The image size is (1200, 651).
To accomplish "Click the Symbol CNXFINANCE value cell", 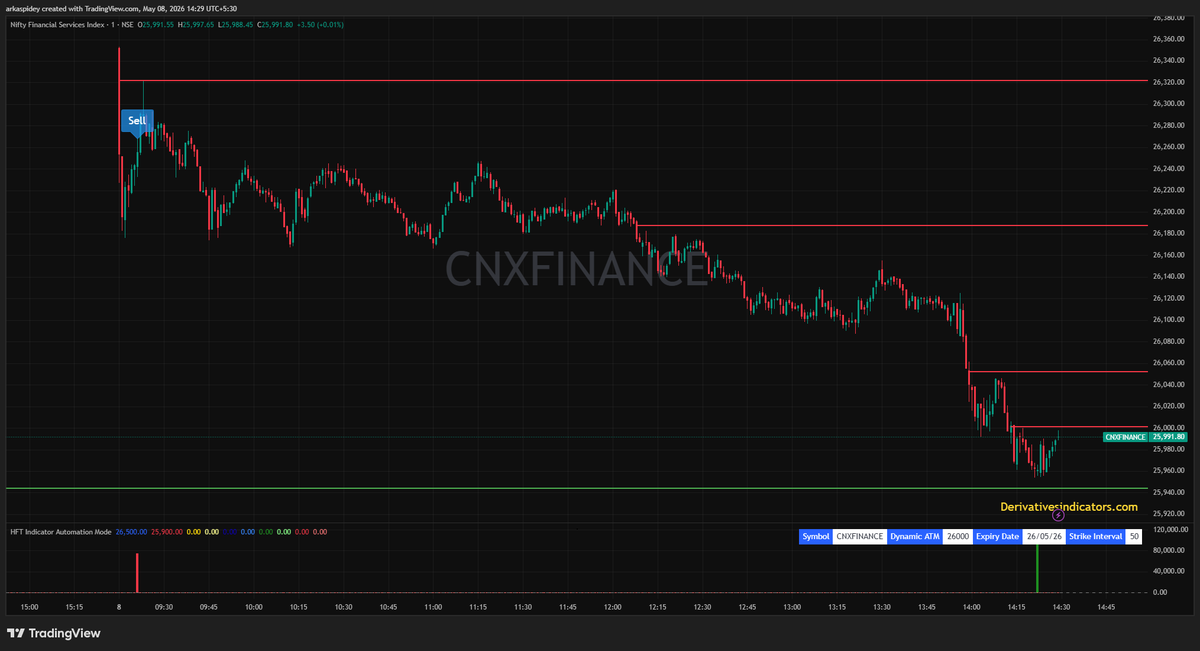I will pos(860,536).
